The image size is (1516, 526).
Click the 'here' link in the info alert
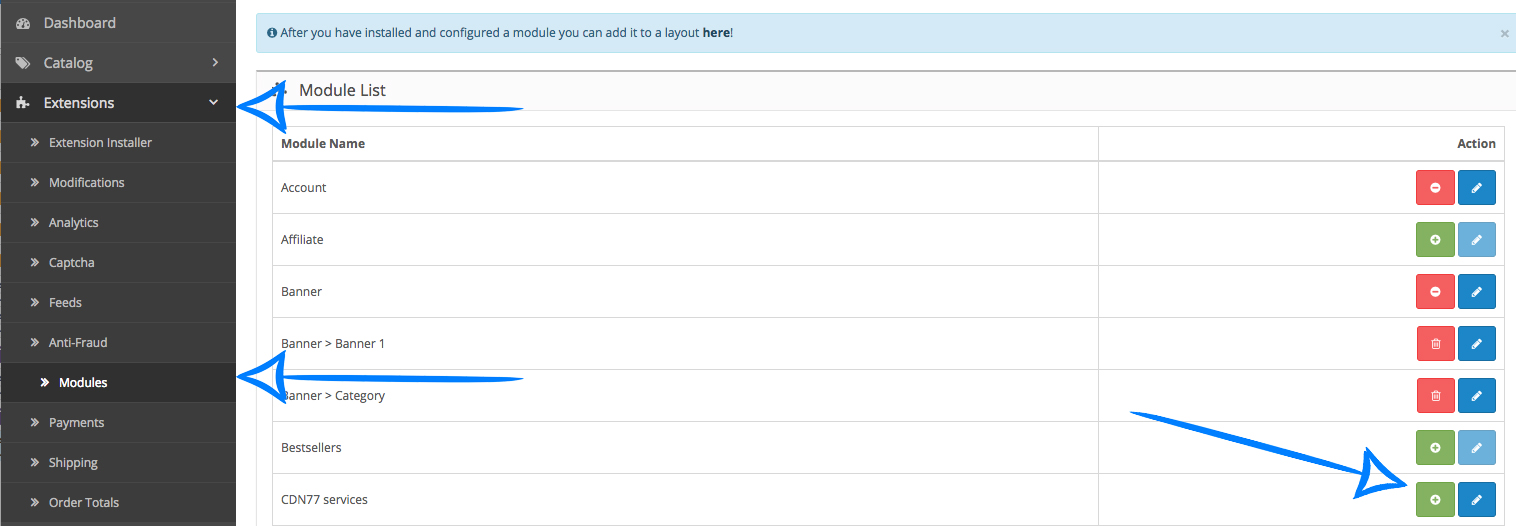tap(716, 33)
